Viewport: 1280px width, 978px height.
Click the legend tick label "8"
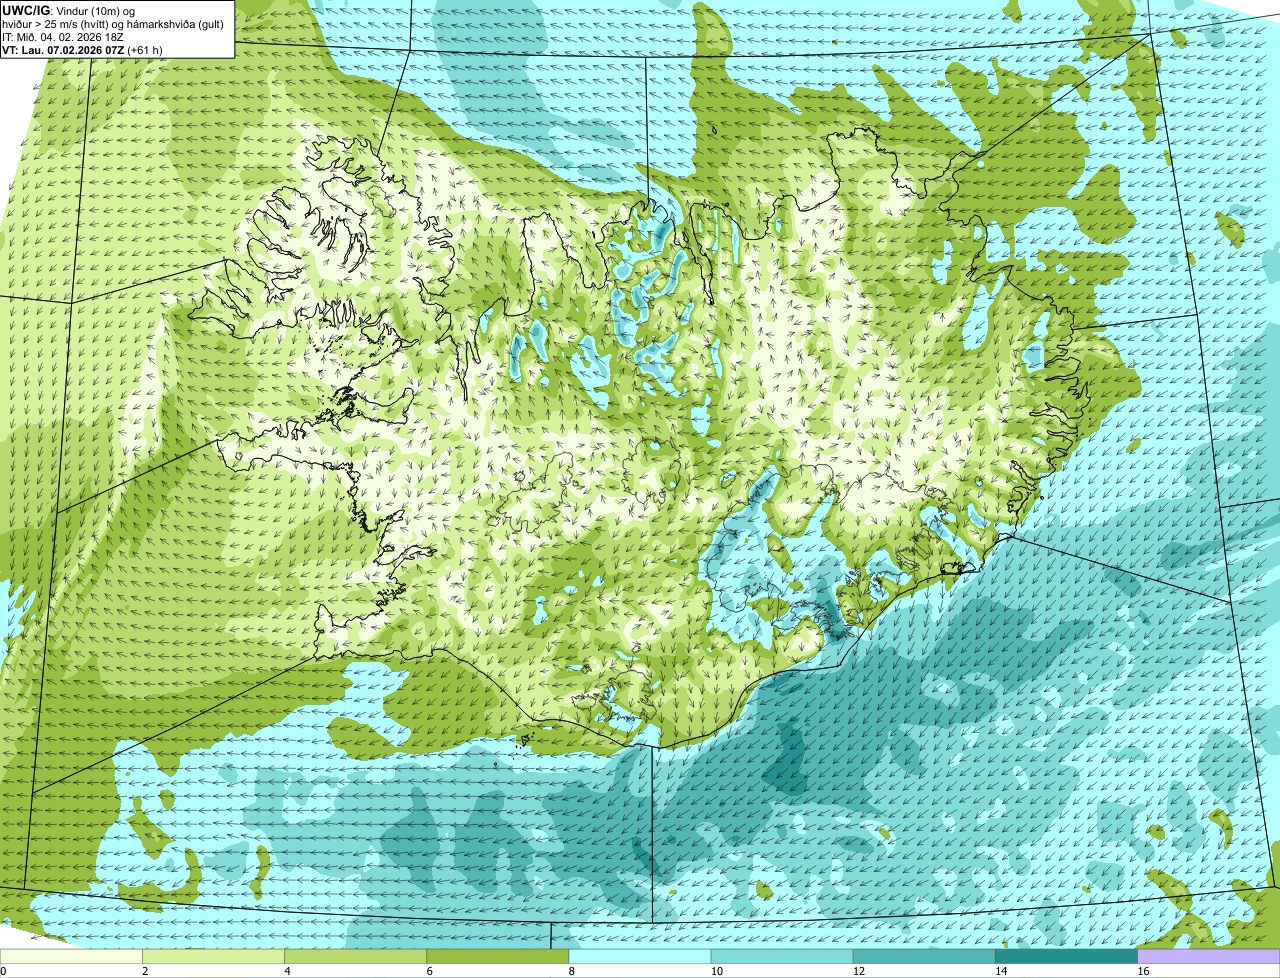(x=572, y=971)
